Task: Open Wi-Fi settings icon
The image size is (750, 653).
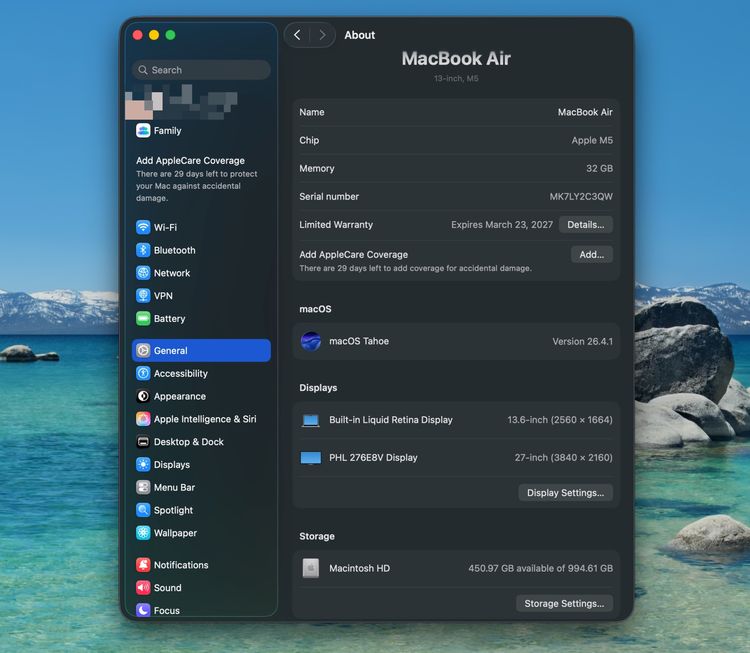Action: pos(143,227)
